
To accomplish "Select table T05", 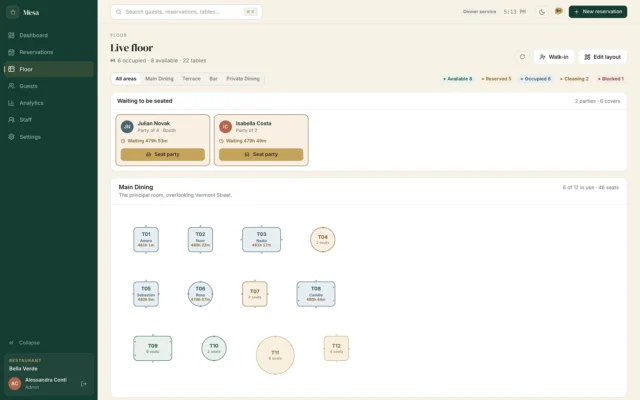I will (146, 294).
